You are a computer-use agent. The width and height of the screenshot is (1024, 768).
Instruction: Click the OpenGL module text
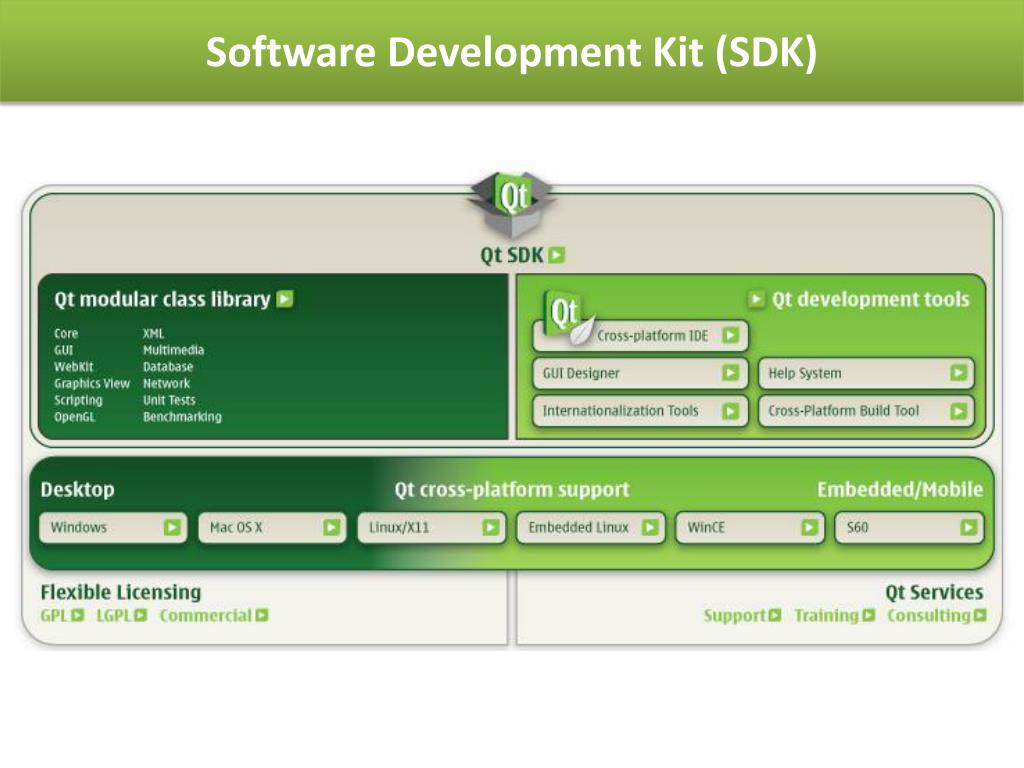click(x=74, y=417)
